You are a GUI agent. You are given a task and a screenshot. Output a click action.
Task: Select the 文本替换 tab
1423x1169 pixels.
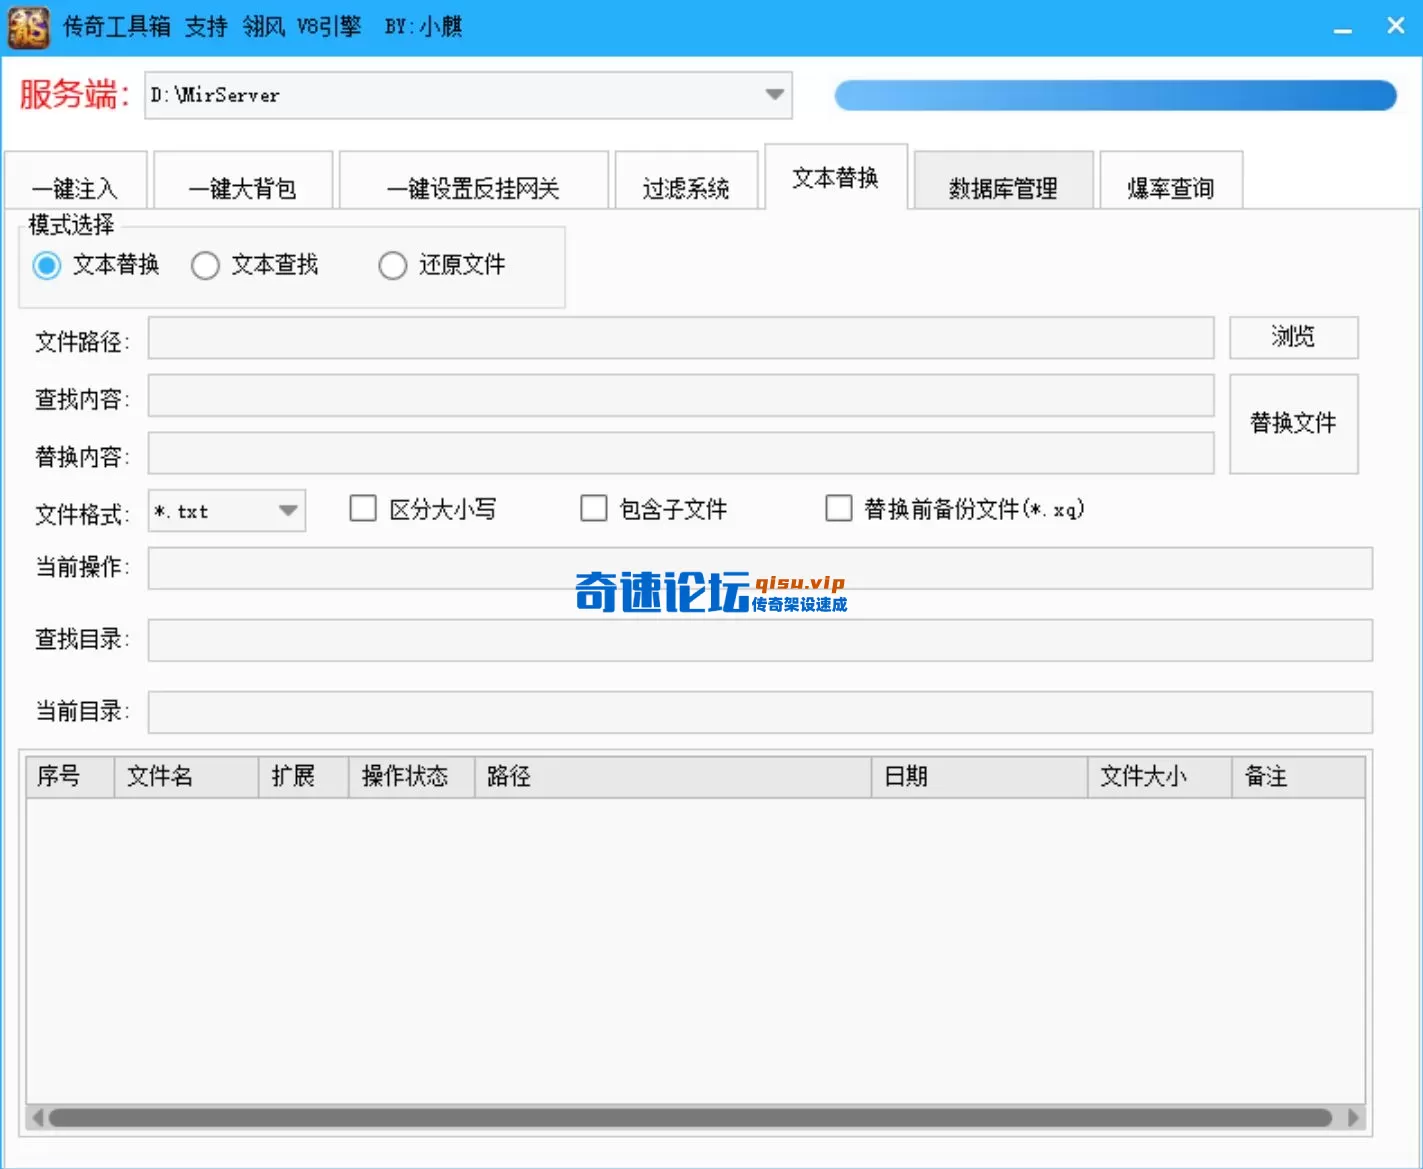(x=836, y=178)
